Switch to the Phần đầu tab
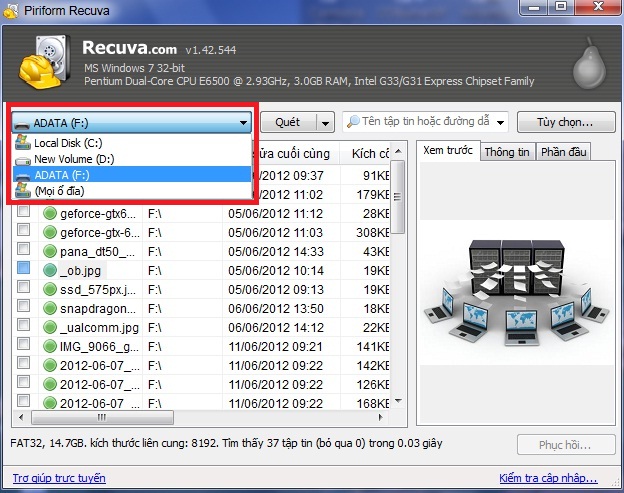Viewport: 624px width, 493px height. point(564,152)
